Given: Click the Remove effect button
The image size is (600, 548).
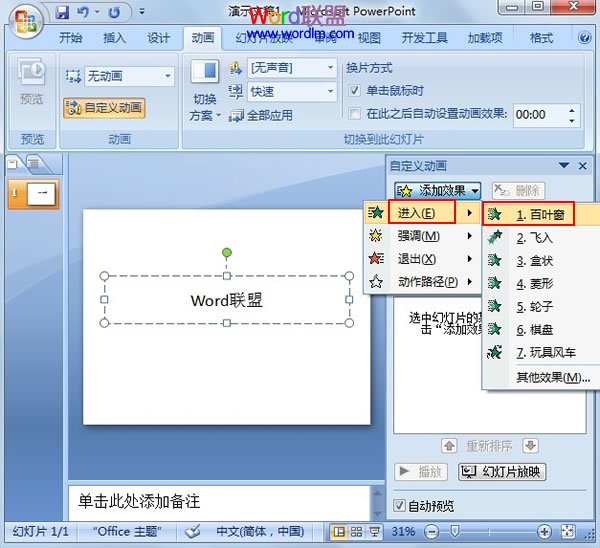Looking at the screenshot, I should coord(518,190).
